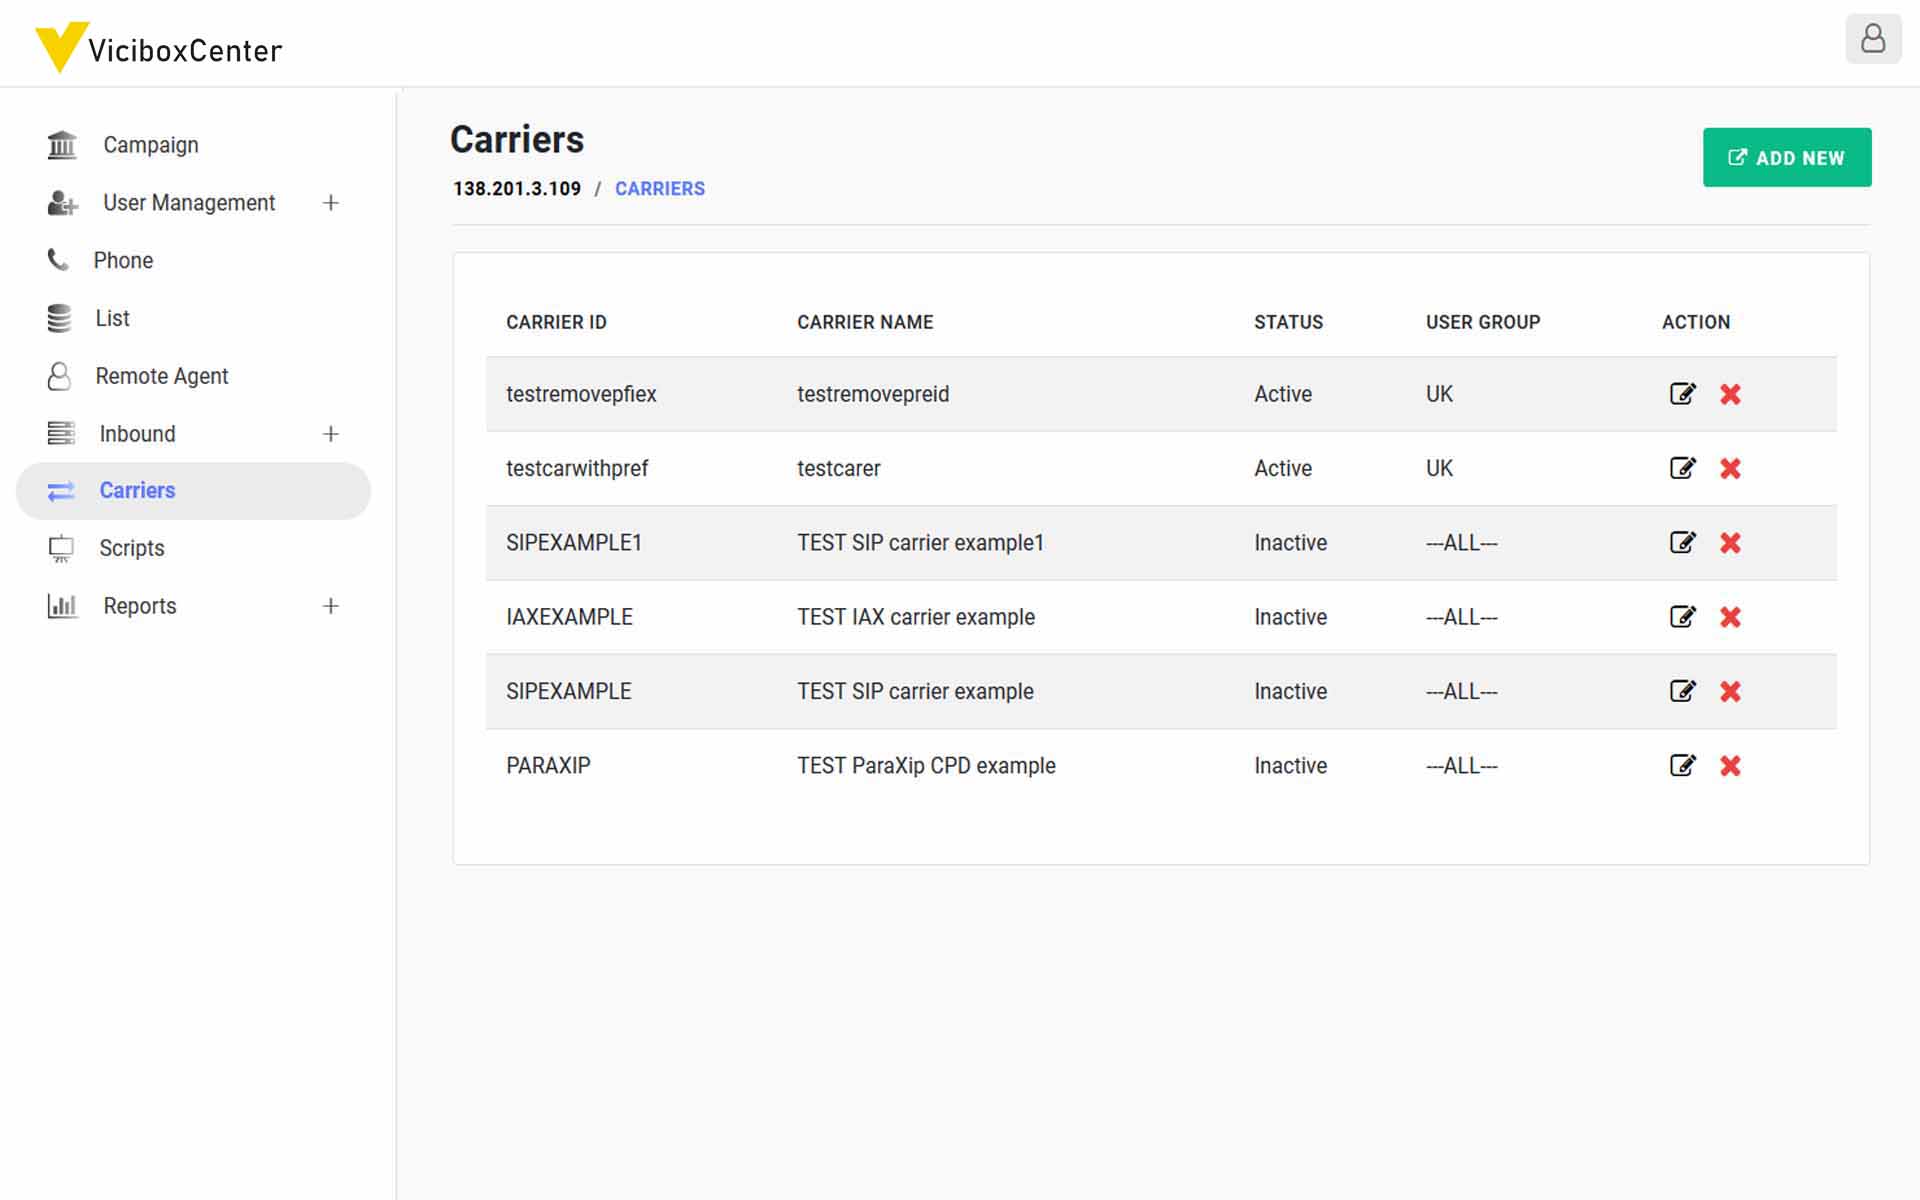Click the user profile icon
The width and height of the screenshot is (1920, 1200).
click(1872, 40)
